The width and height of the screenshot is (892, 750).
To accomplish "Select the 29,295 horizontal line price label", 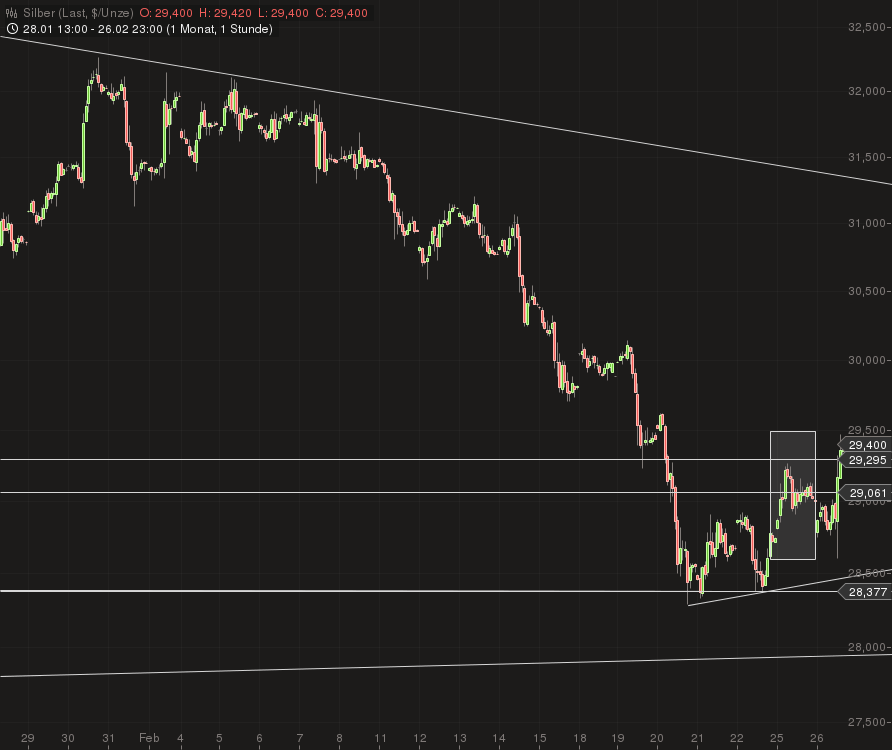I will [x=866, y=460].
